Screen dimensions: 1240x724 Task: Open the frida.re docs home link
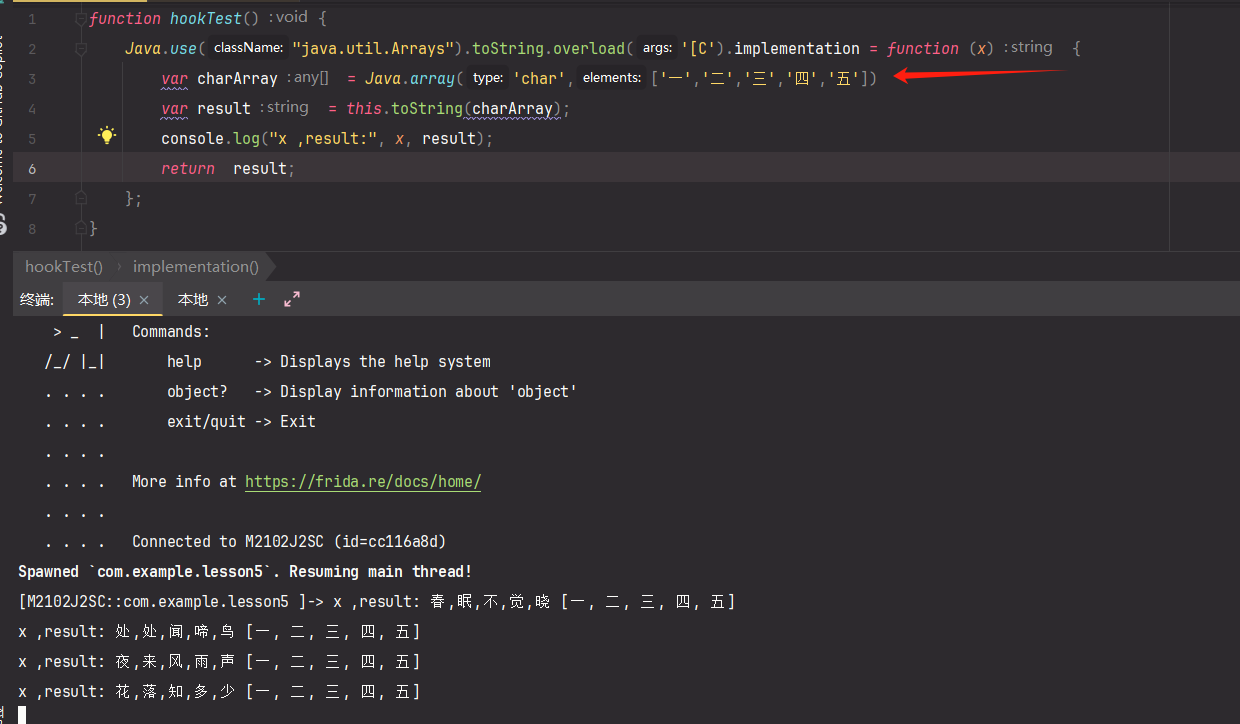(363, 481)
